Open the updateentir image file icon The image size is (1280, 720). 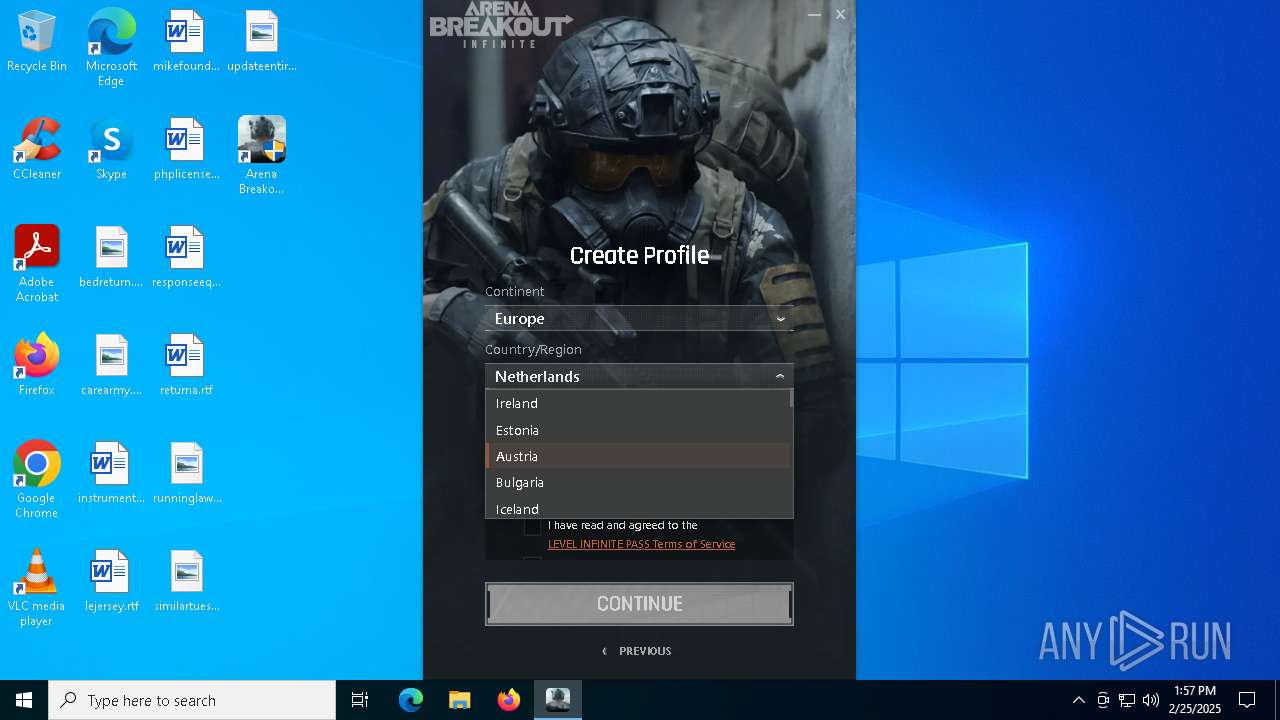[261, 41]
